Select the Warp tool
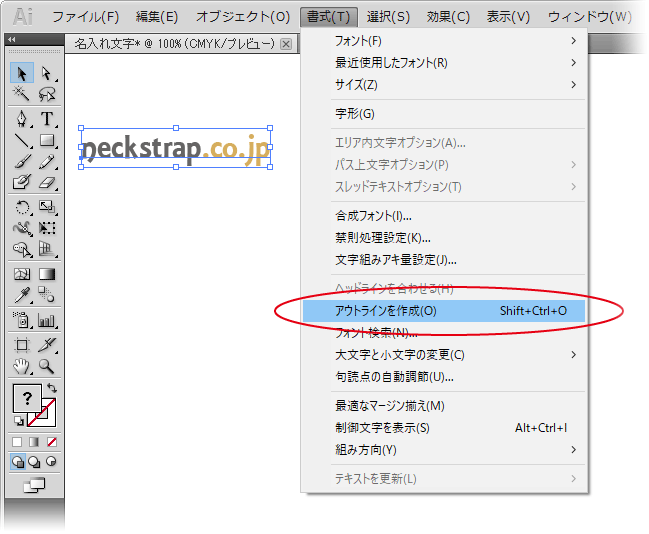 click(x=22, y=228)
